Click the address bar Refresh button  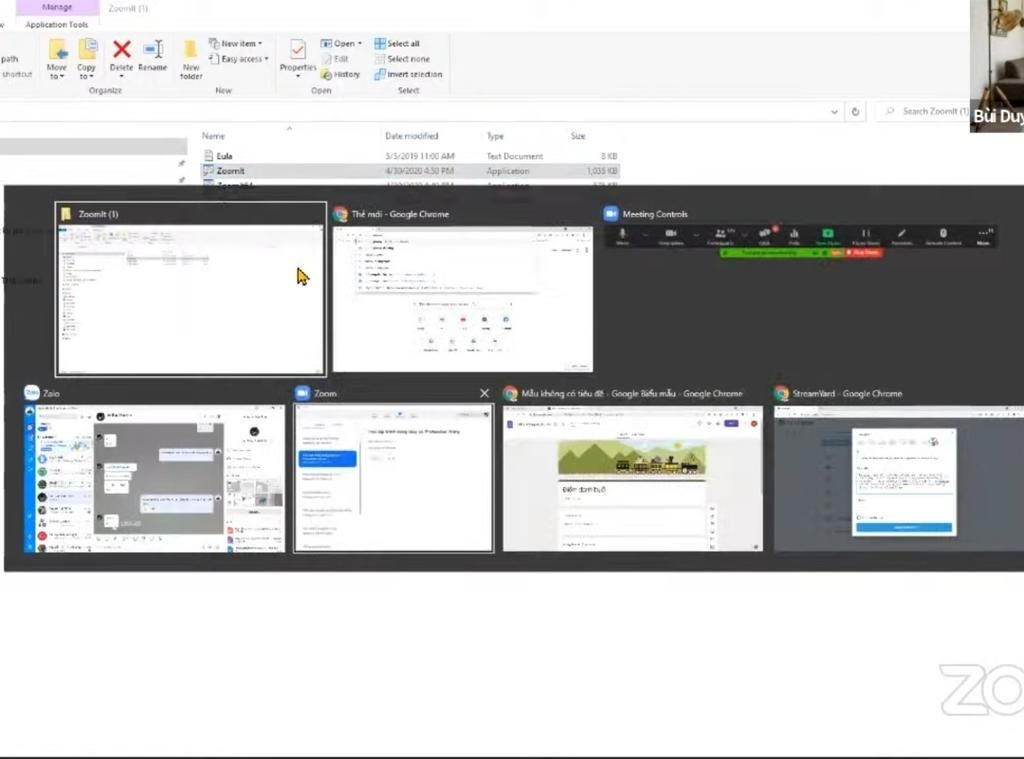856,112
